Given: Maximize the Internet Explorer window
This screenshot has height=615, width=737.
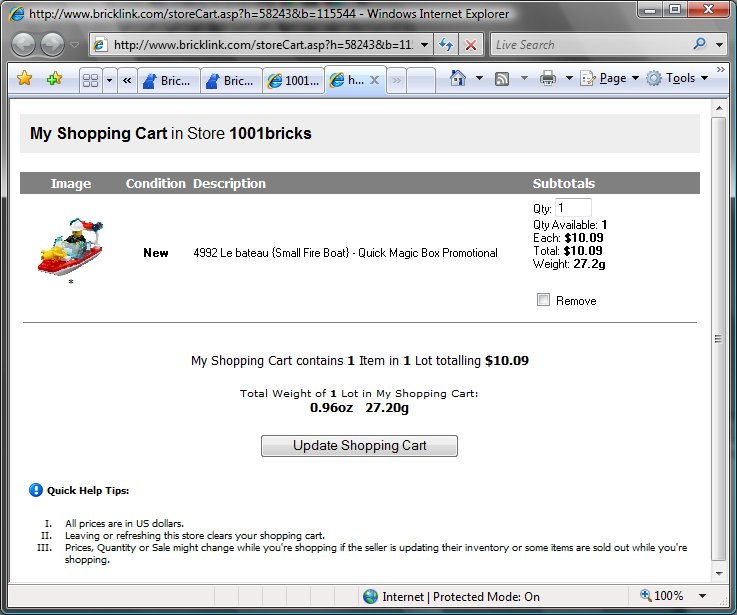Looking at the screenshot, I should coord(675,9).
